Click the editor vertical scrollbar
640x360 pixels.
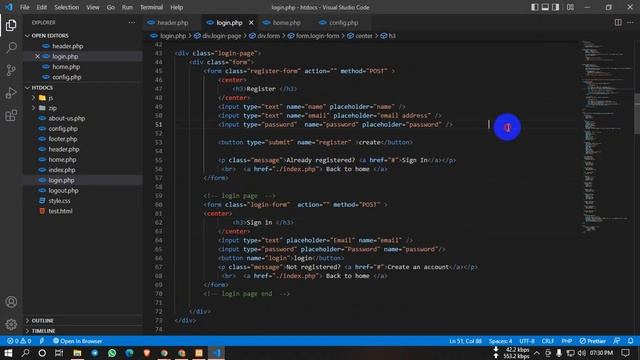[x=637, y=113]
